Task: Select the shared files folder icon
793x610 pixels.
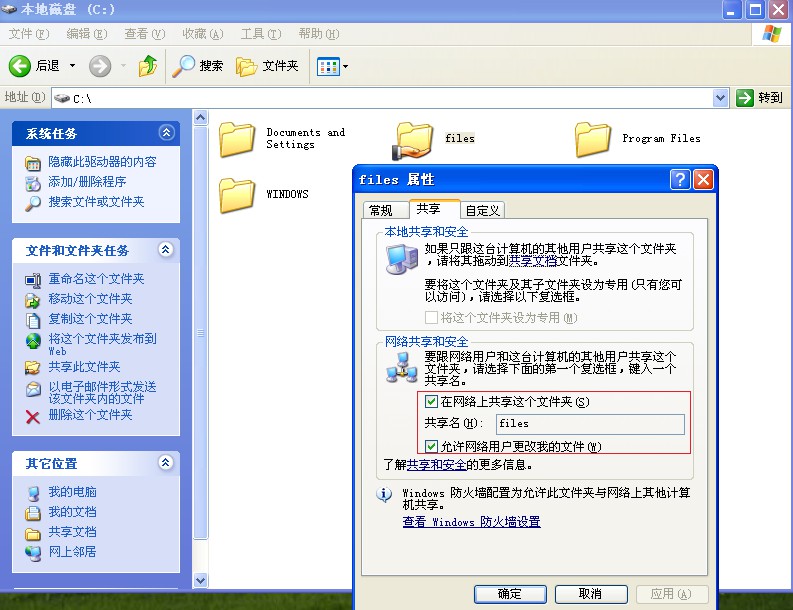Action: point(413,140)
